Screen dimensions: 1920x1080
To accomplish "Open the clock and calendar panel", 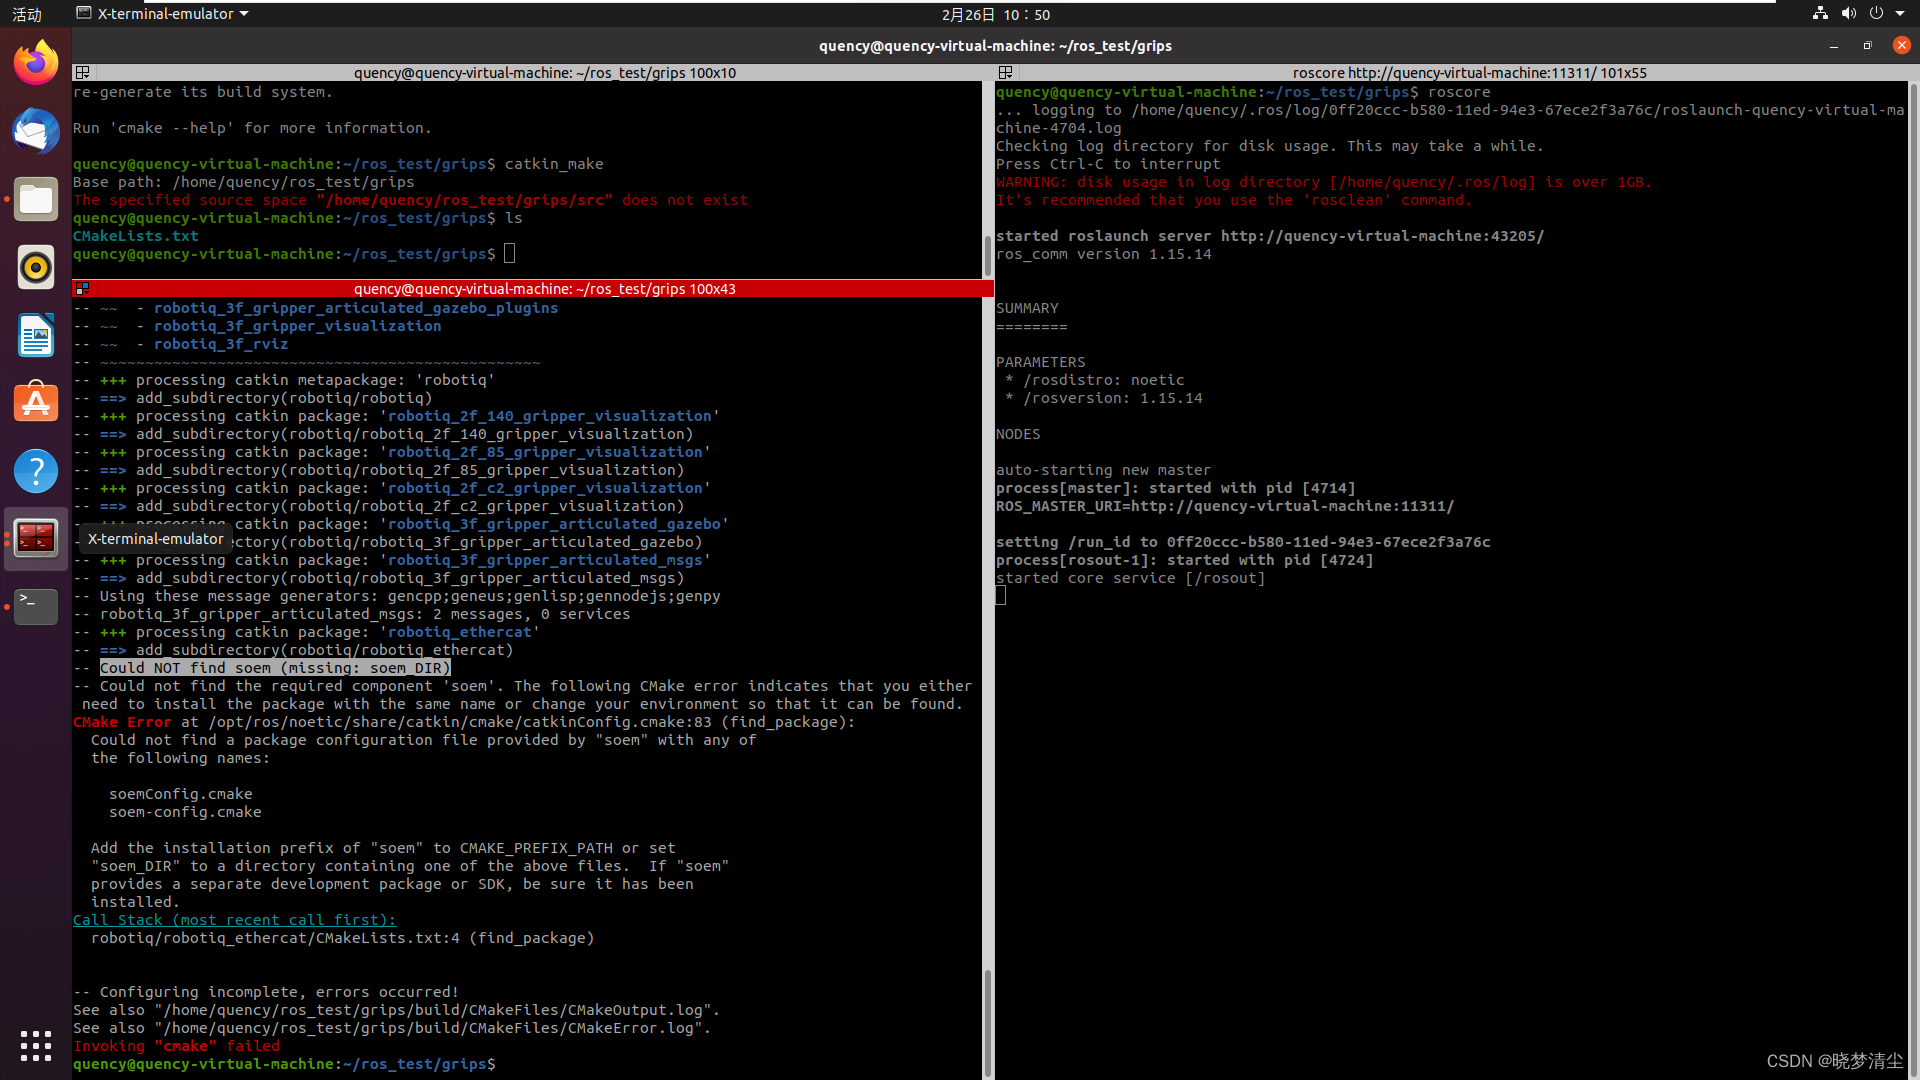I will point(995,14).
